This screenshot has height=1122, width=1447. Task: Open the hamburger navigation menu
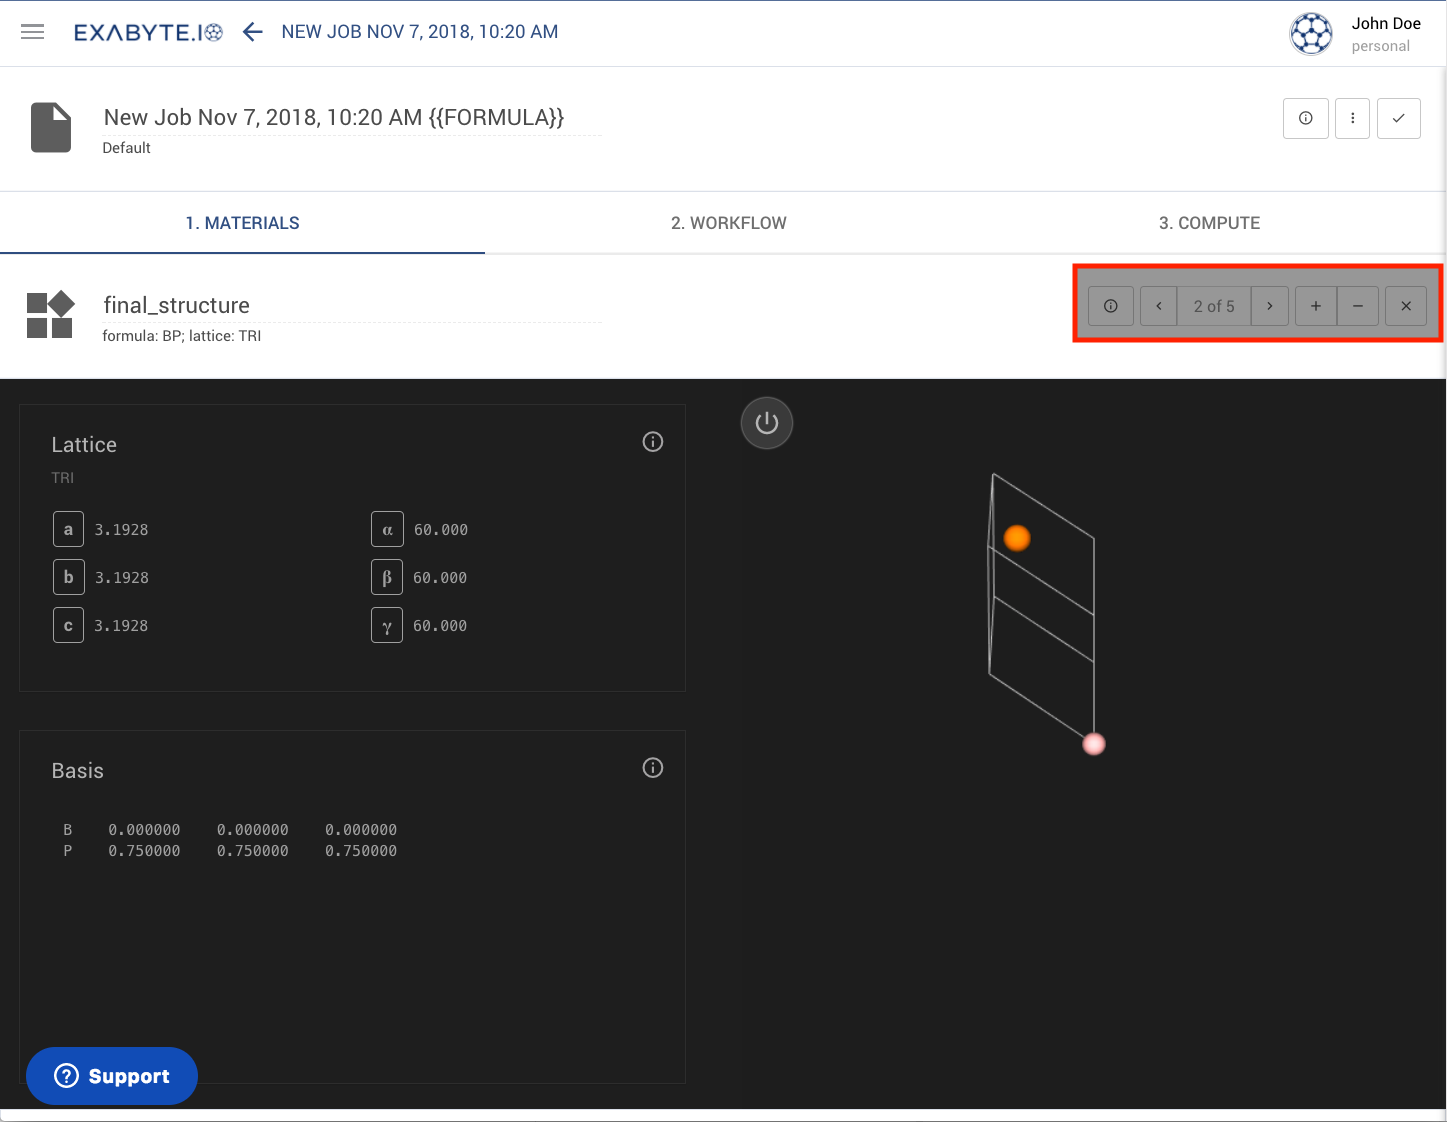(33, 32)
